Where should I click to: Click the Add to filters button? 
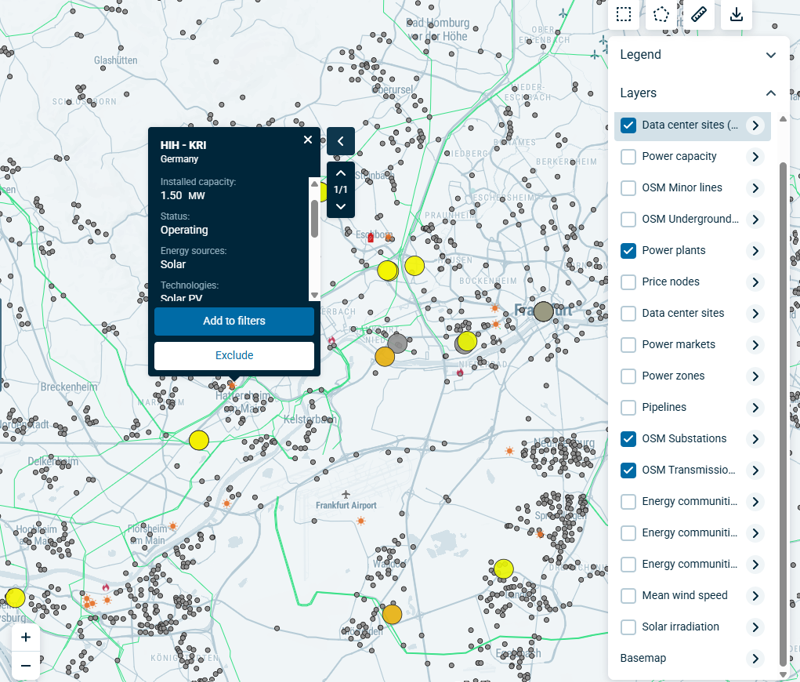234,321
